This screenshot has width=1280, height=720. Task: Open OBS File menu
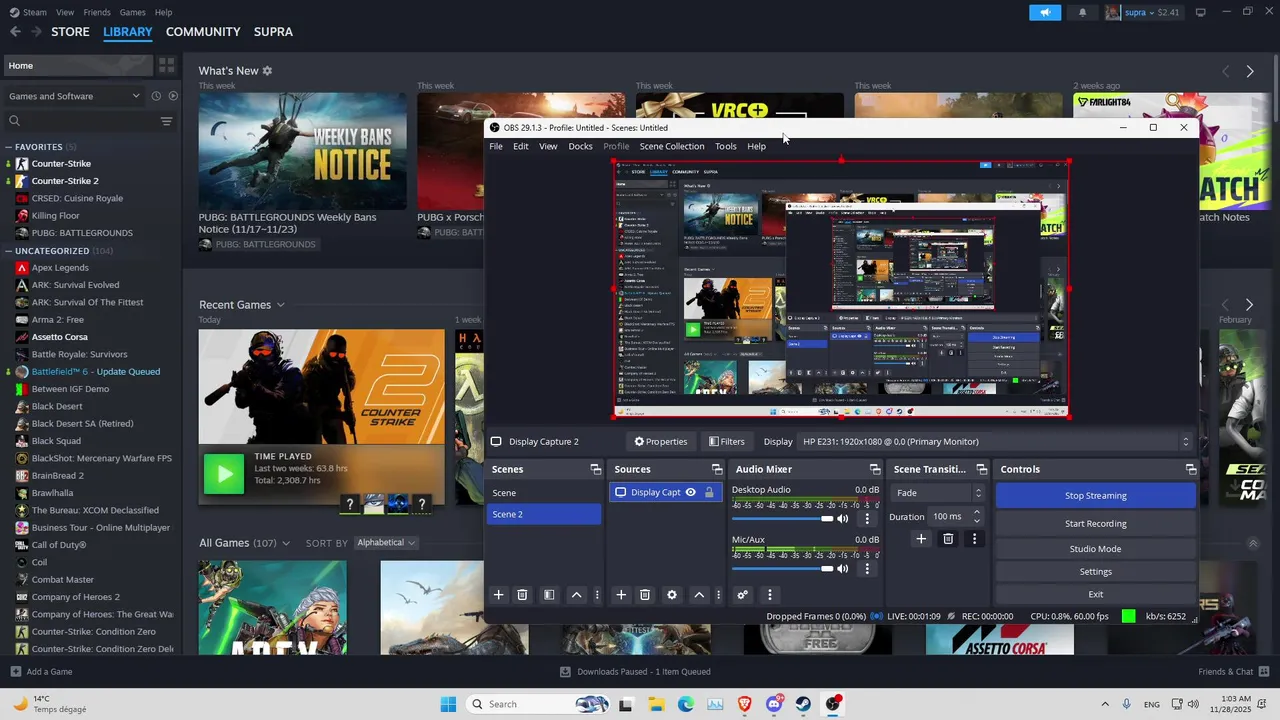tap(496, 146)
